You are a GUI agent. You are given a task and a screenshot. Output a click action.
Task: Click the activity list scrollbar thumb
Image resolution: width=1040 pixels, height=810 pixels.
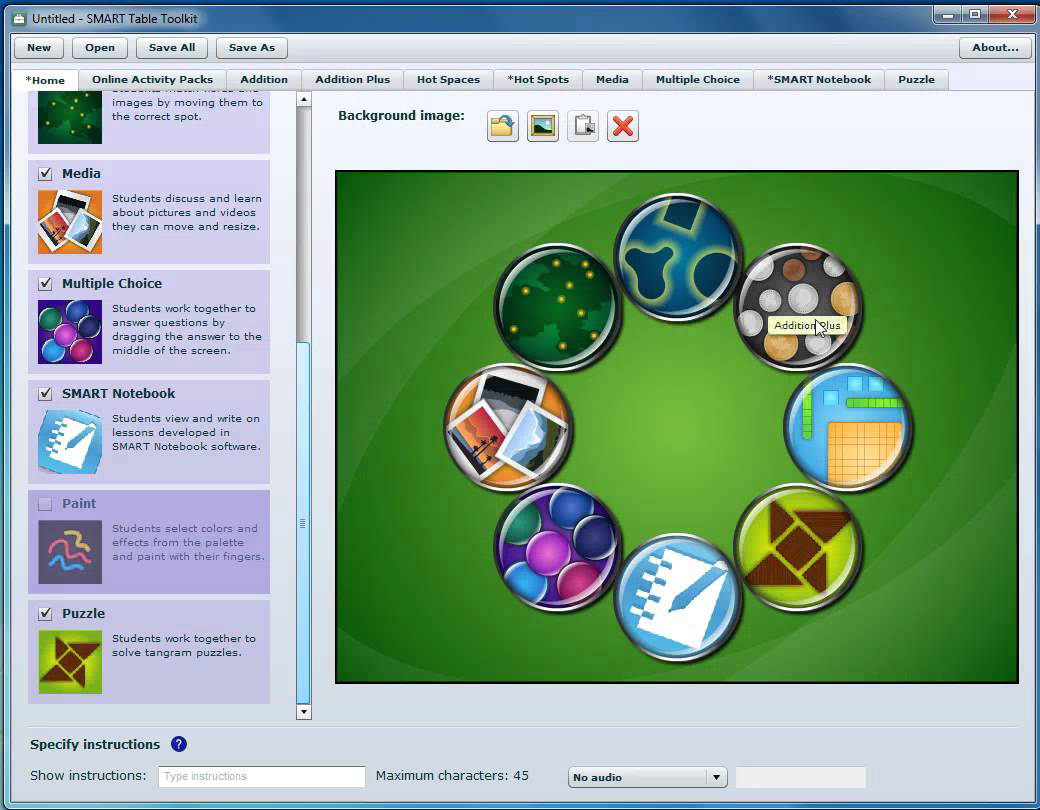point(303,523)
